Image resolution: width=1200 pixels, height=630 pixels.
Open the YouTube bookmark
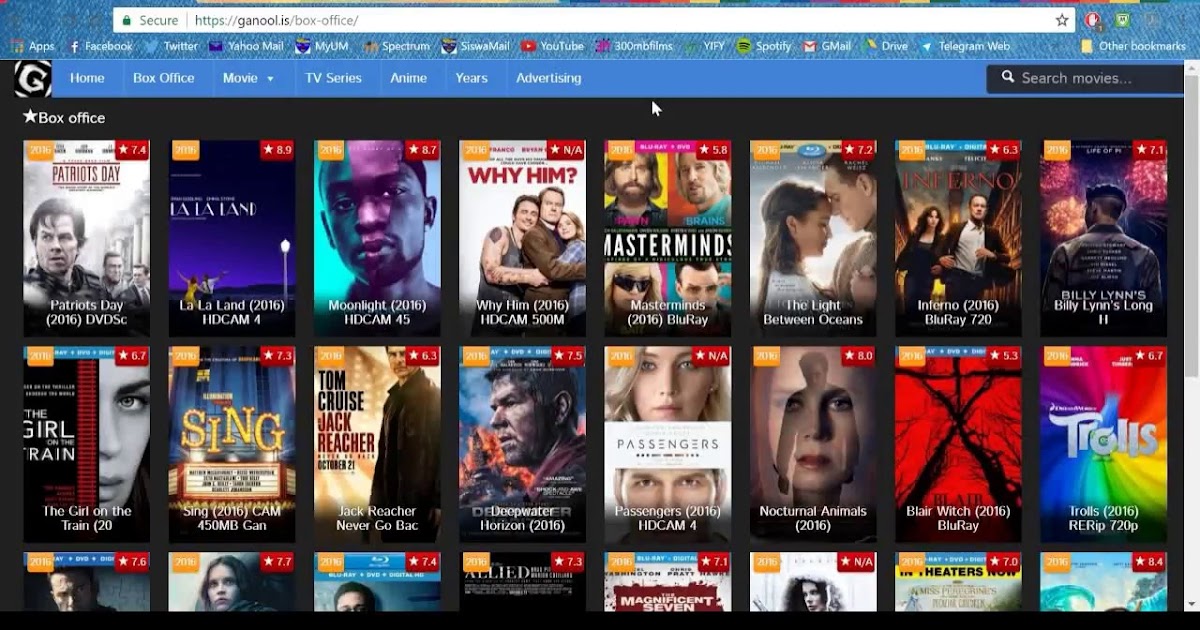[x=553, y=46]
